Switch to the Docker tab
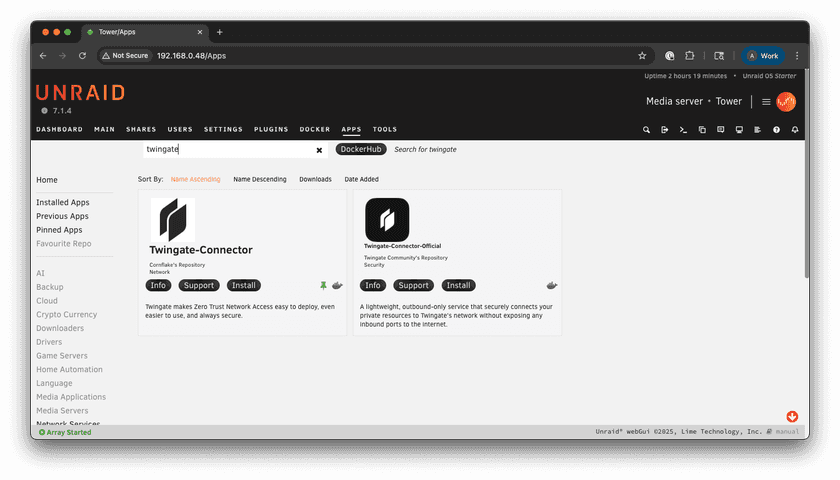 315,130
